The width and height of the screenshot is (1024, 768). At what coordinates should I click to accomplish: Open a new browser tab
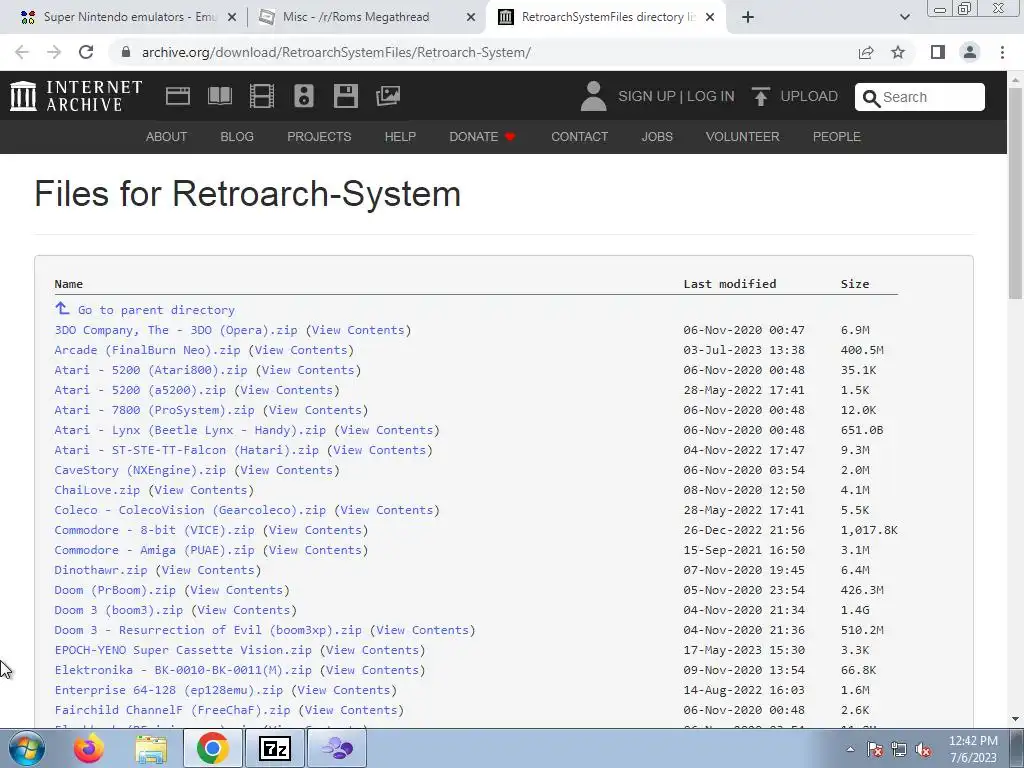748,18
